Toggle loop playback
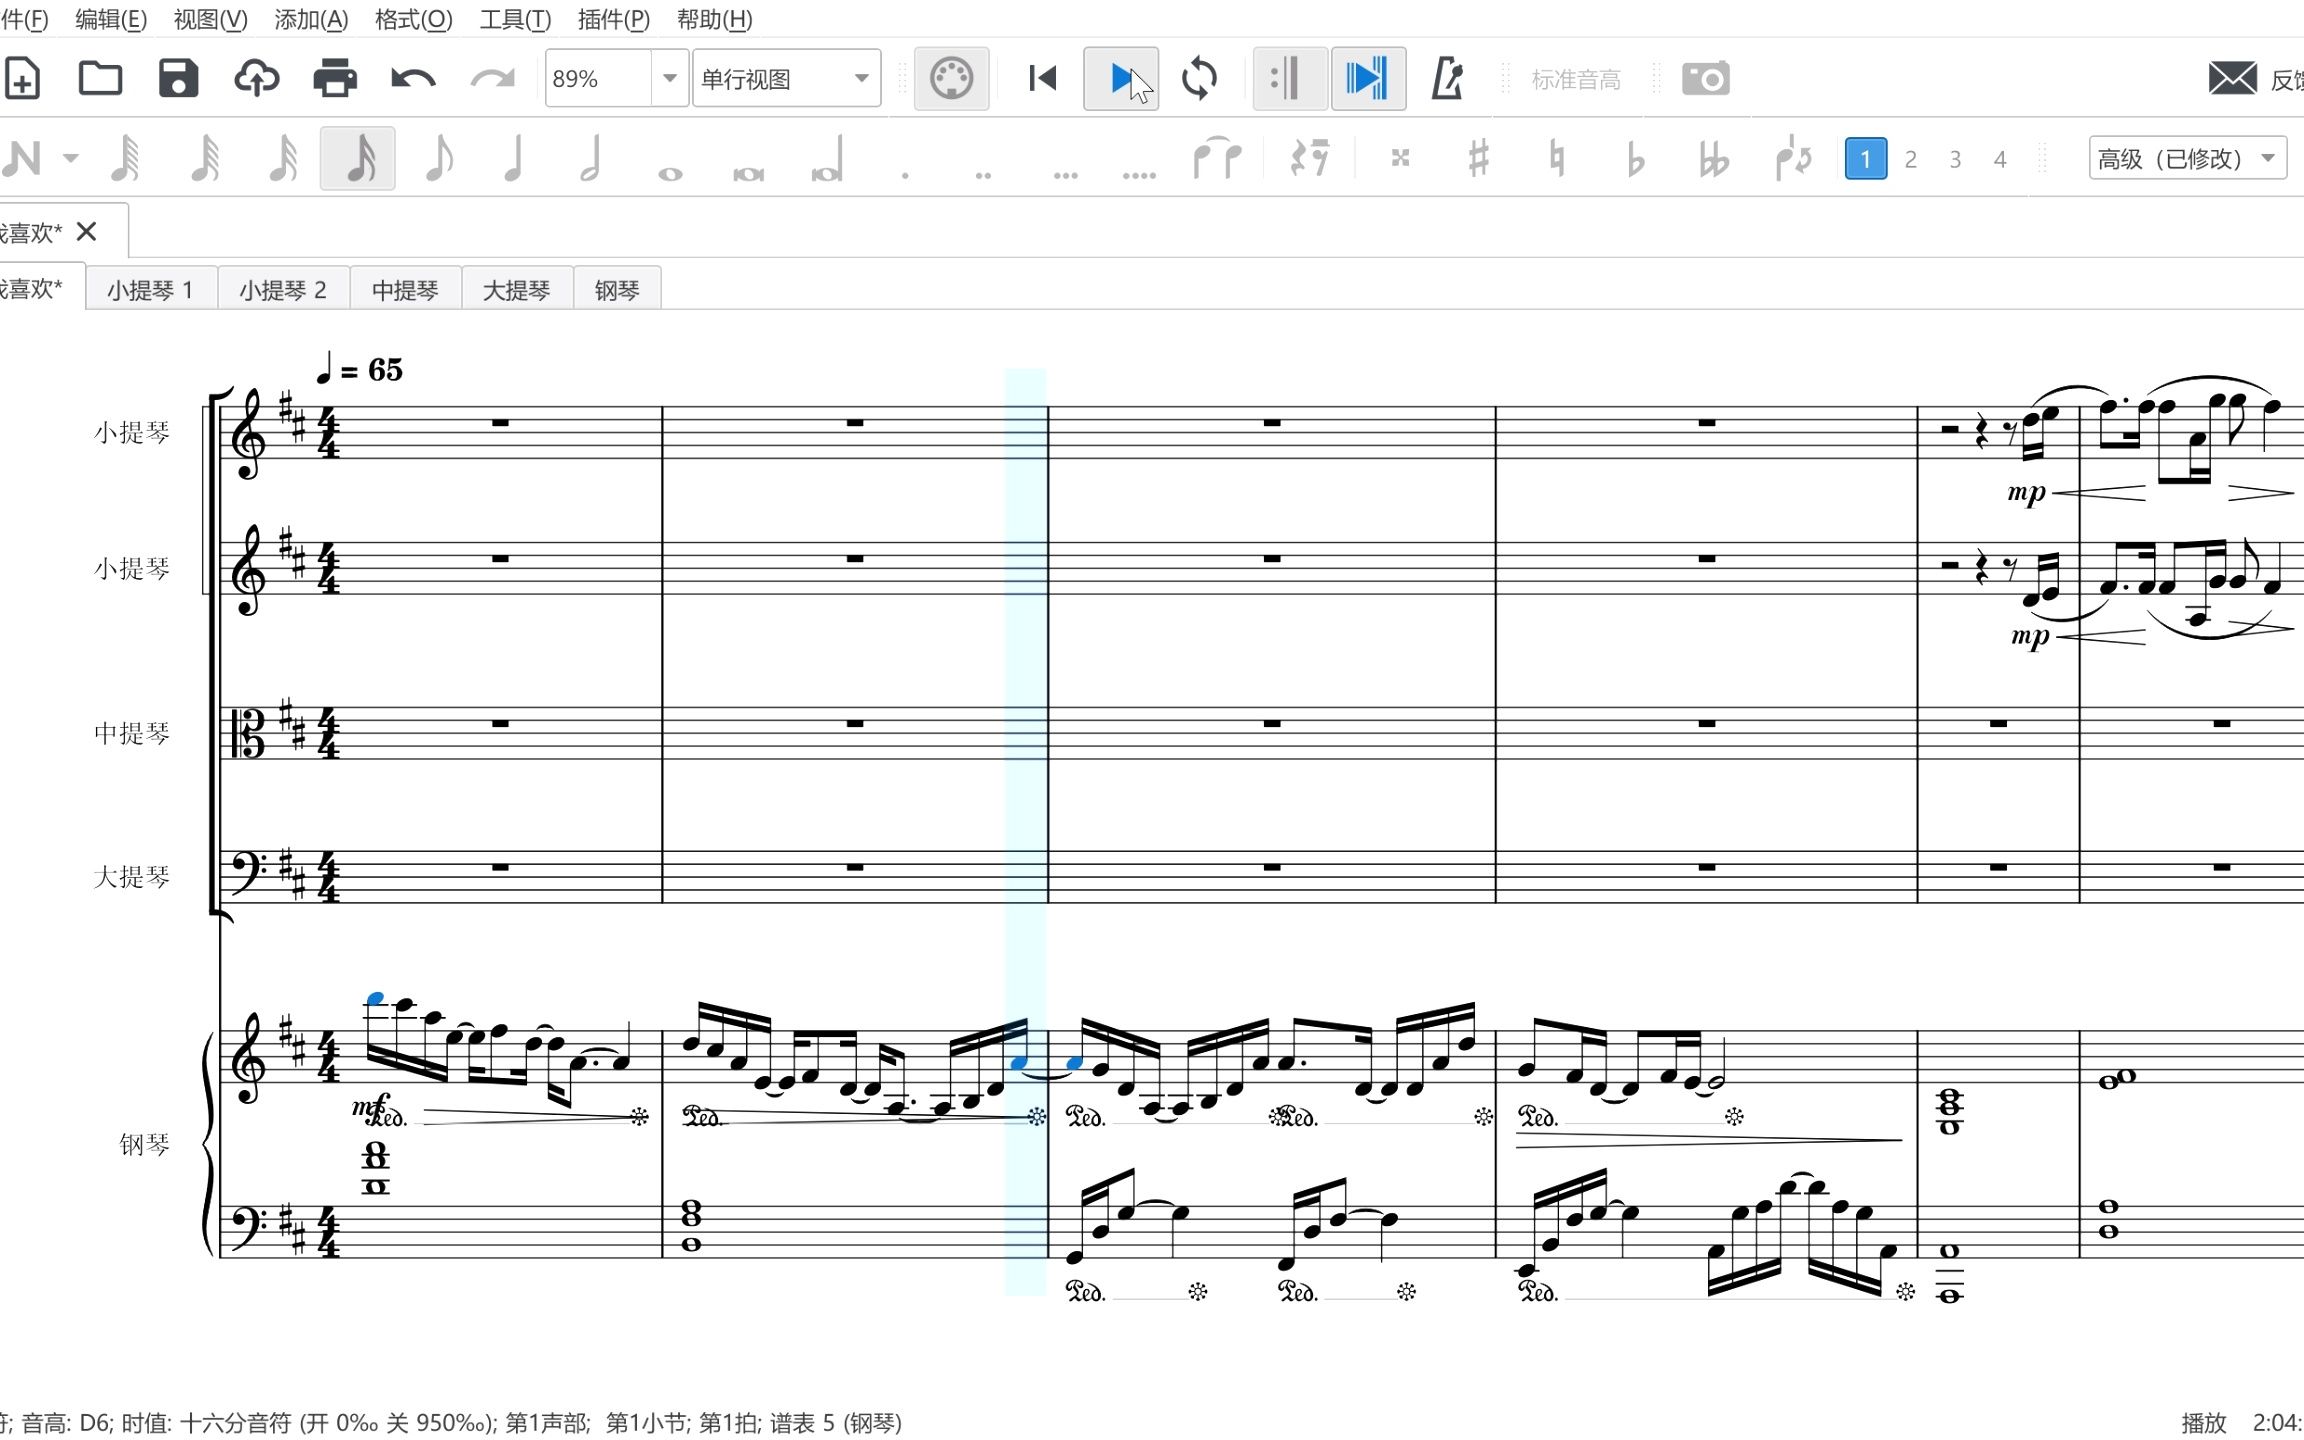2304x1440 pixels. click(1199, 78)
